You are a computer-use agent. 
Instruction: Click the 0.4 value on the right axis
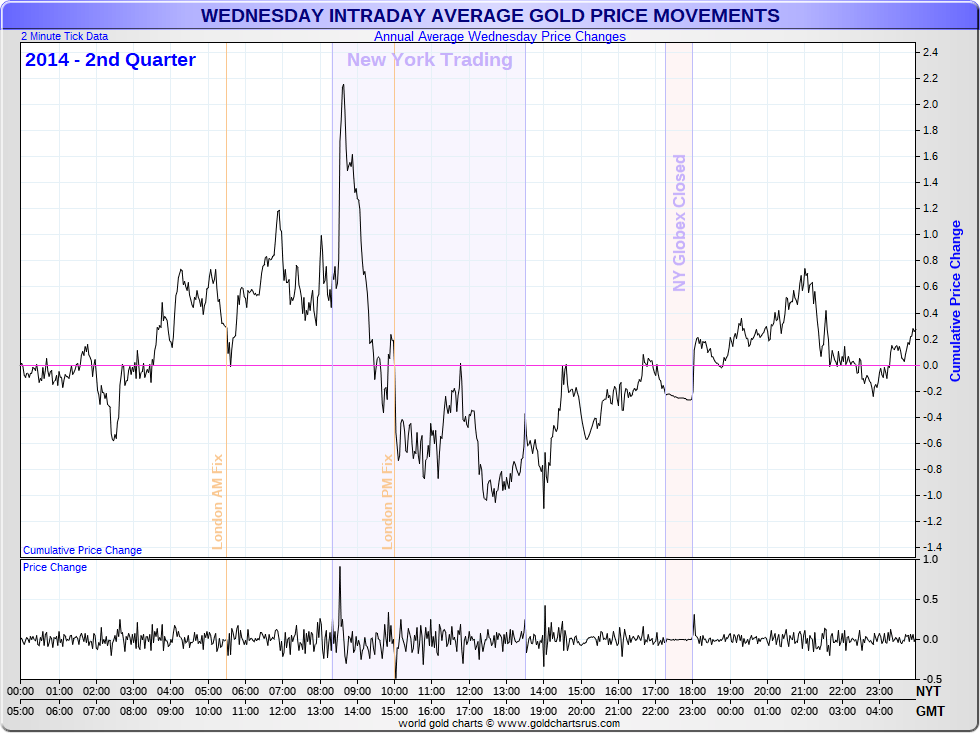tap(930, 313)
